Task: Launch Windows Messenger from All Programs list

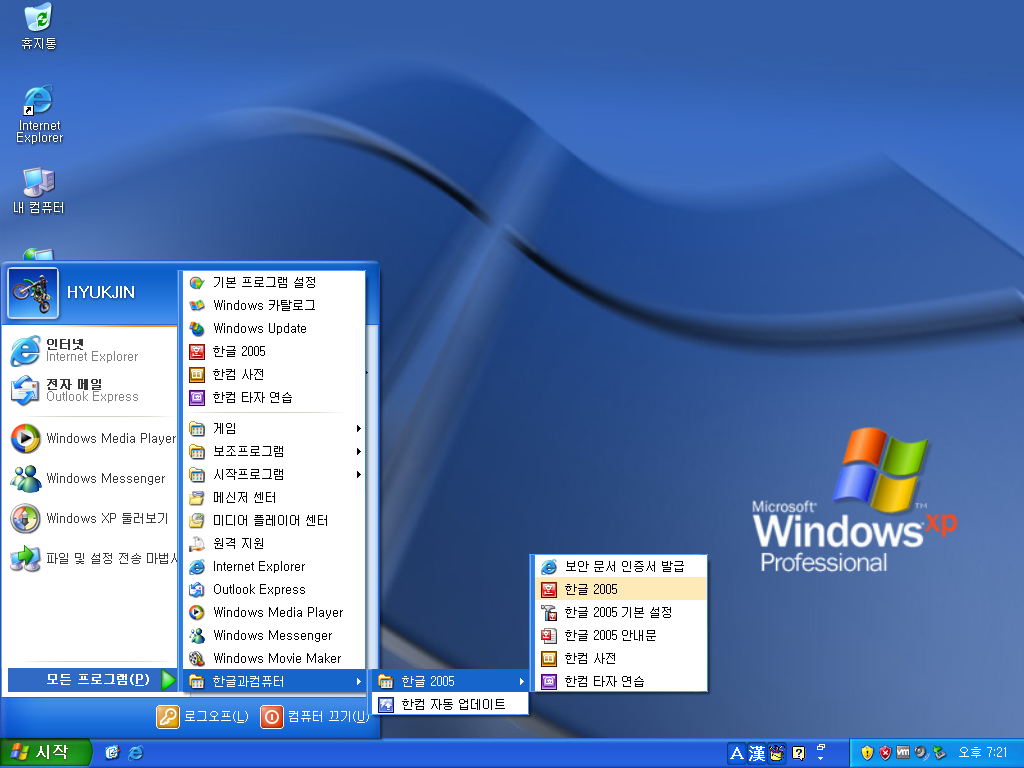Action: point(274,635)
